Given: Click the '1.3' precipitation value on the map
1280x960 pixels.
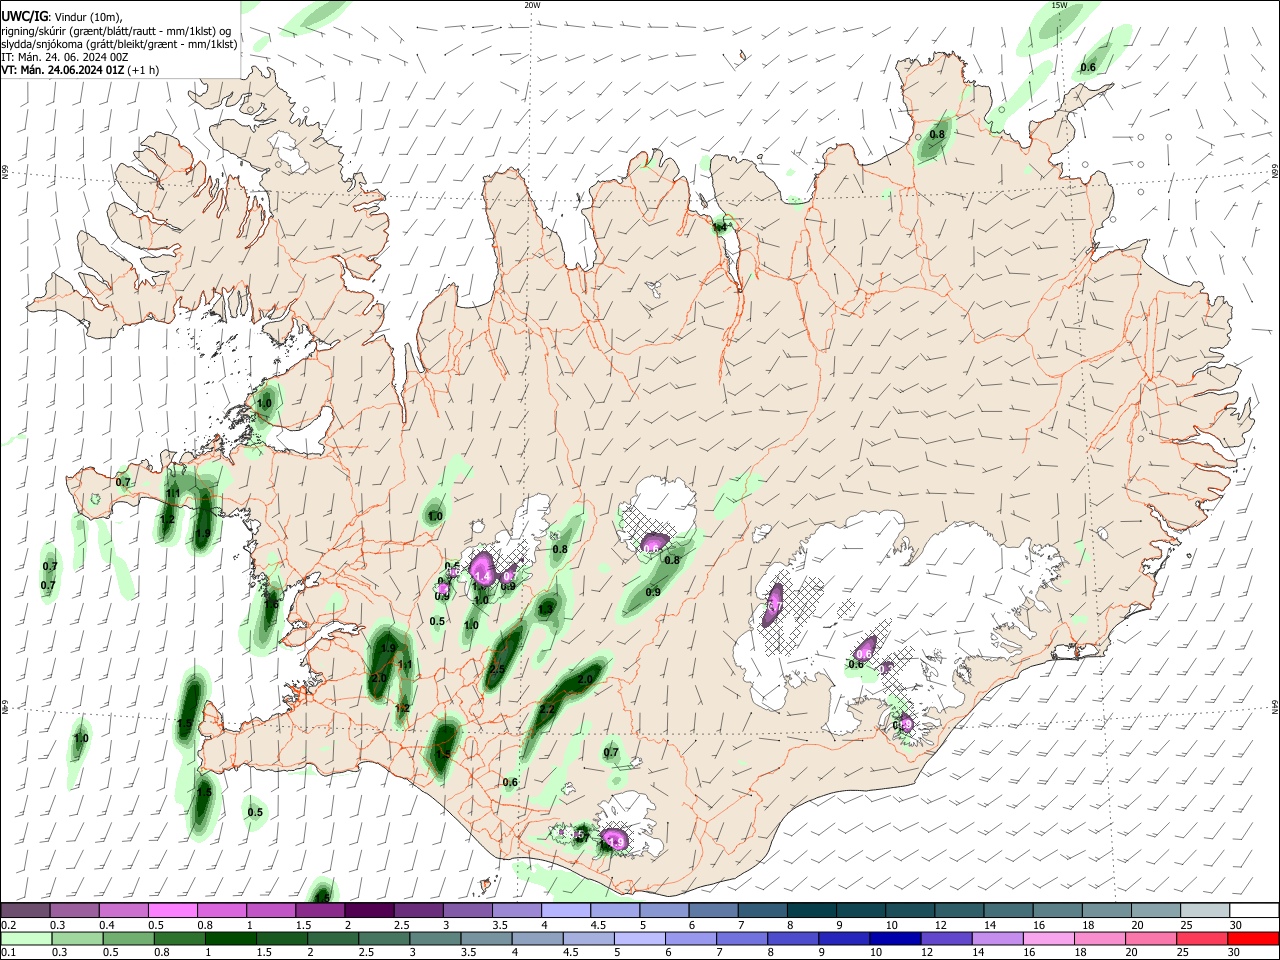Looking at the screenshot, I should tap(546, 608).
